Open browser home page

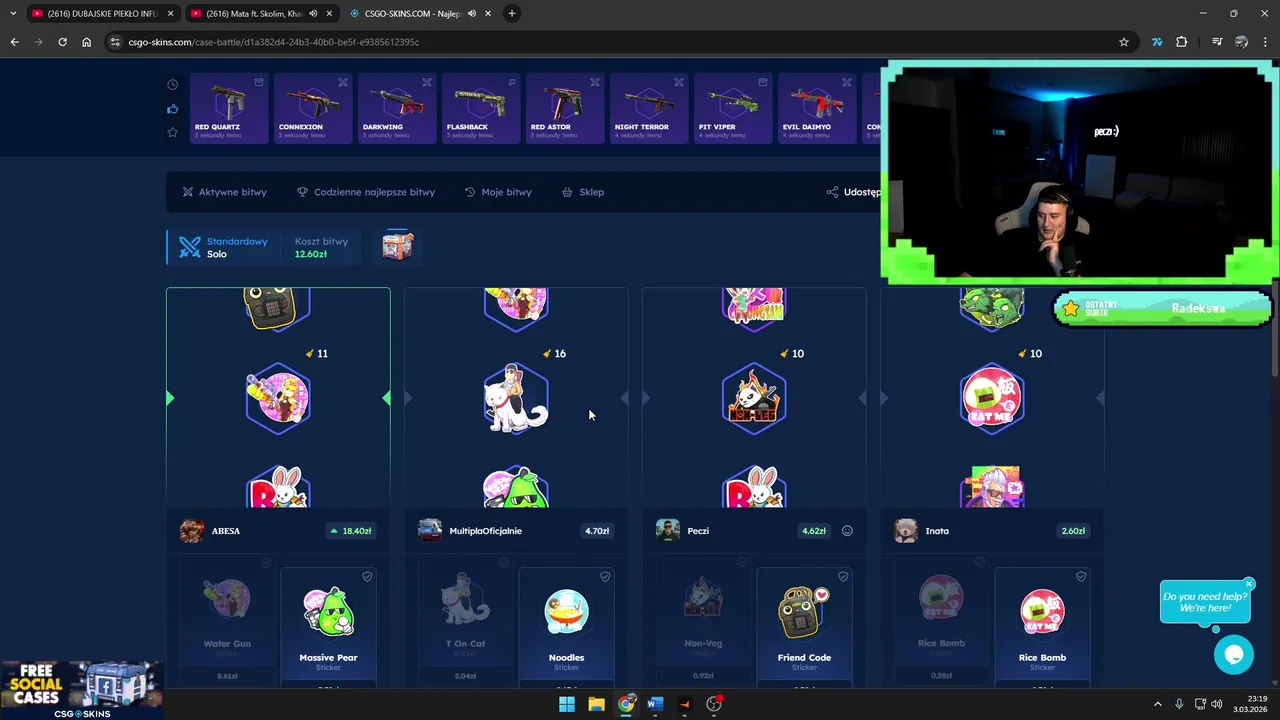click(87, 42)
